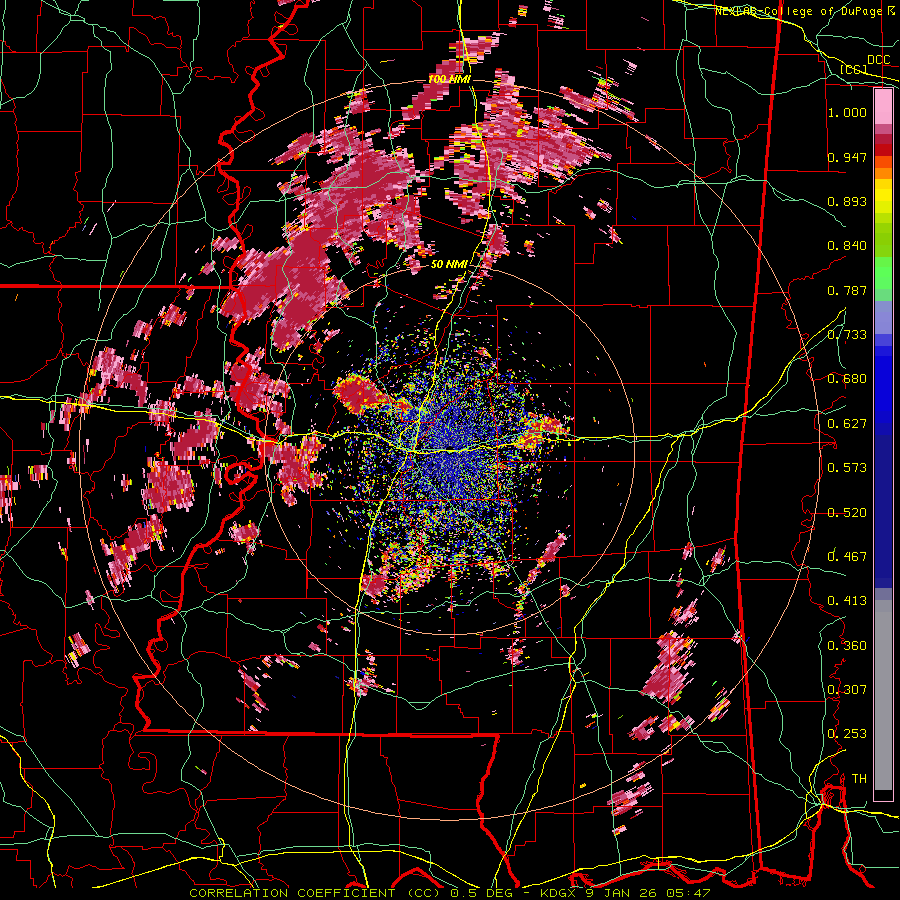Image resolution: width=900 pixels, height=900 pixels.
Task: Pick the bright green color bar segment
Action: pyautogui.click(x=883, y=273)
